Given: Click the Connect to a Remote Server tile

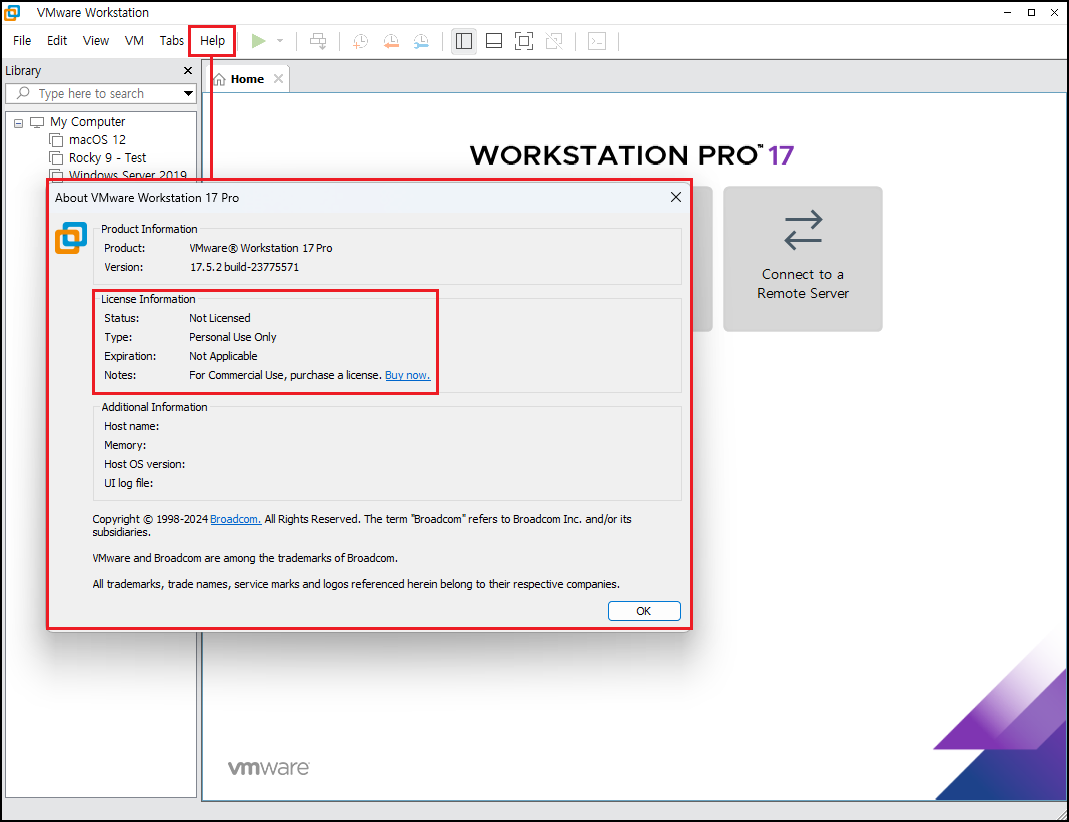Looking at the screenshot, I should click(803, 259).
